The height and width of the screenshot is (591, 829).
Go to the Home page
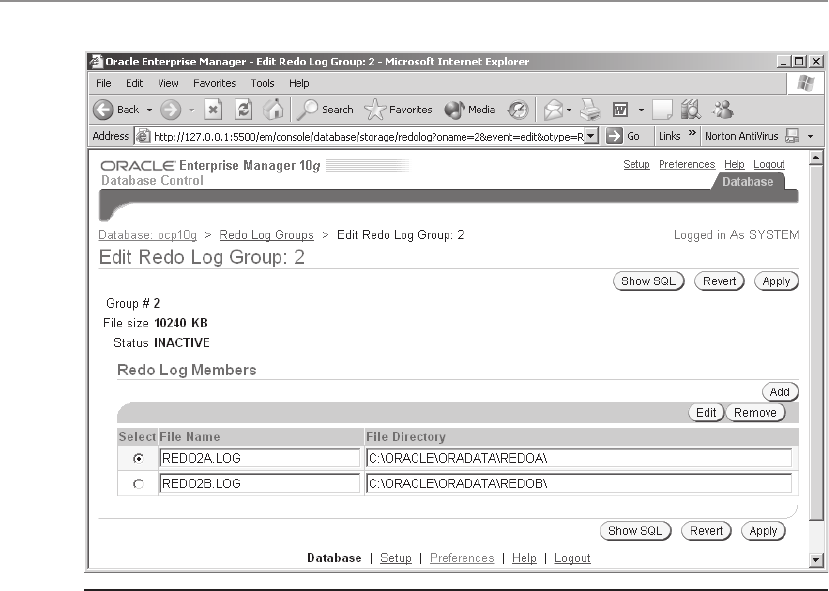tap(273, 110)
